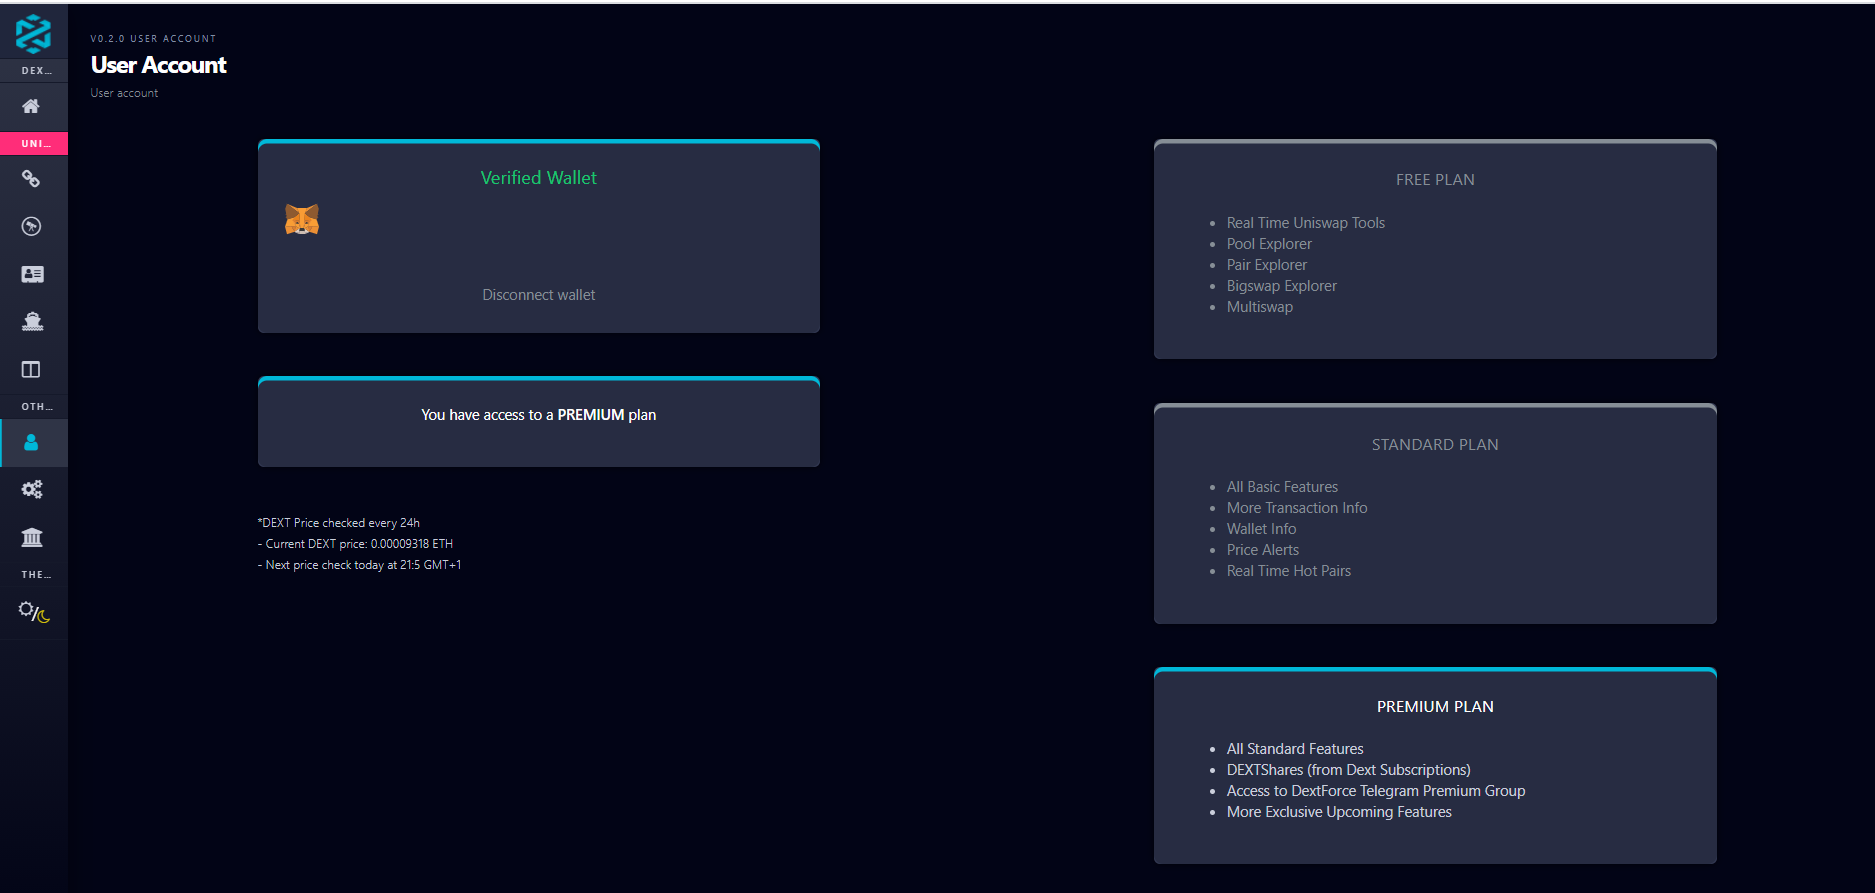Click '*DEXT Price checked every 24h' note
Viewport: 1875px width, 893px height.
coord(339,523)
